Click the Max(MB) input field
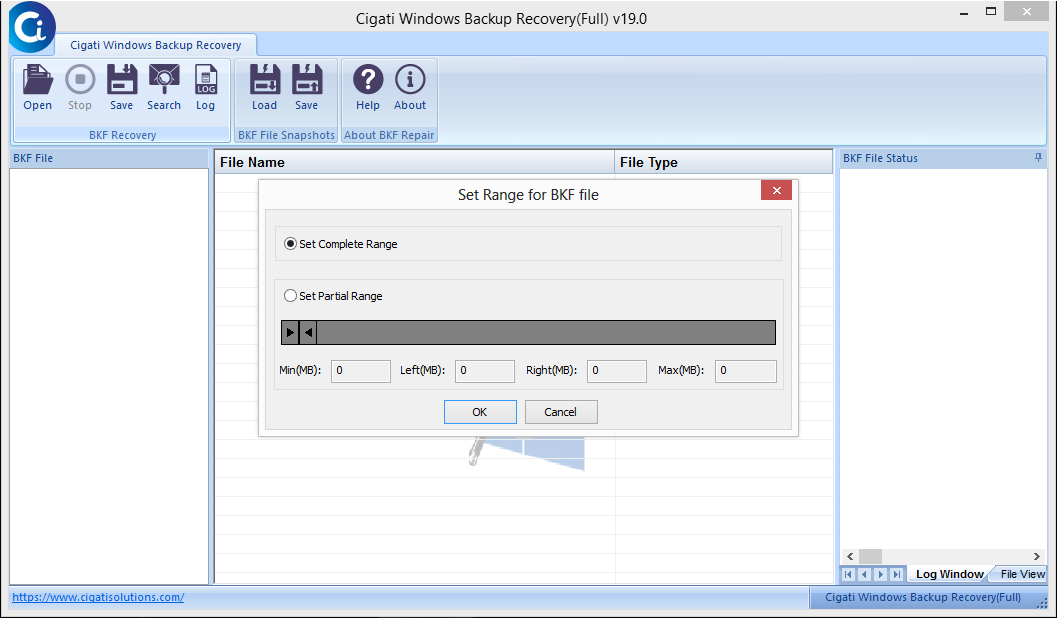 tap(746, 371)
